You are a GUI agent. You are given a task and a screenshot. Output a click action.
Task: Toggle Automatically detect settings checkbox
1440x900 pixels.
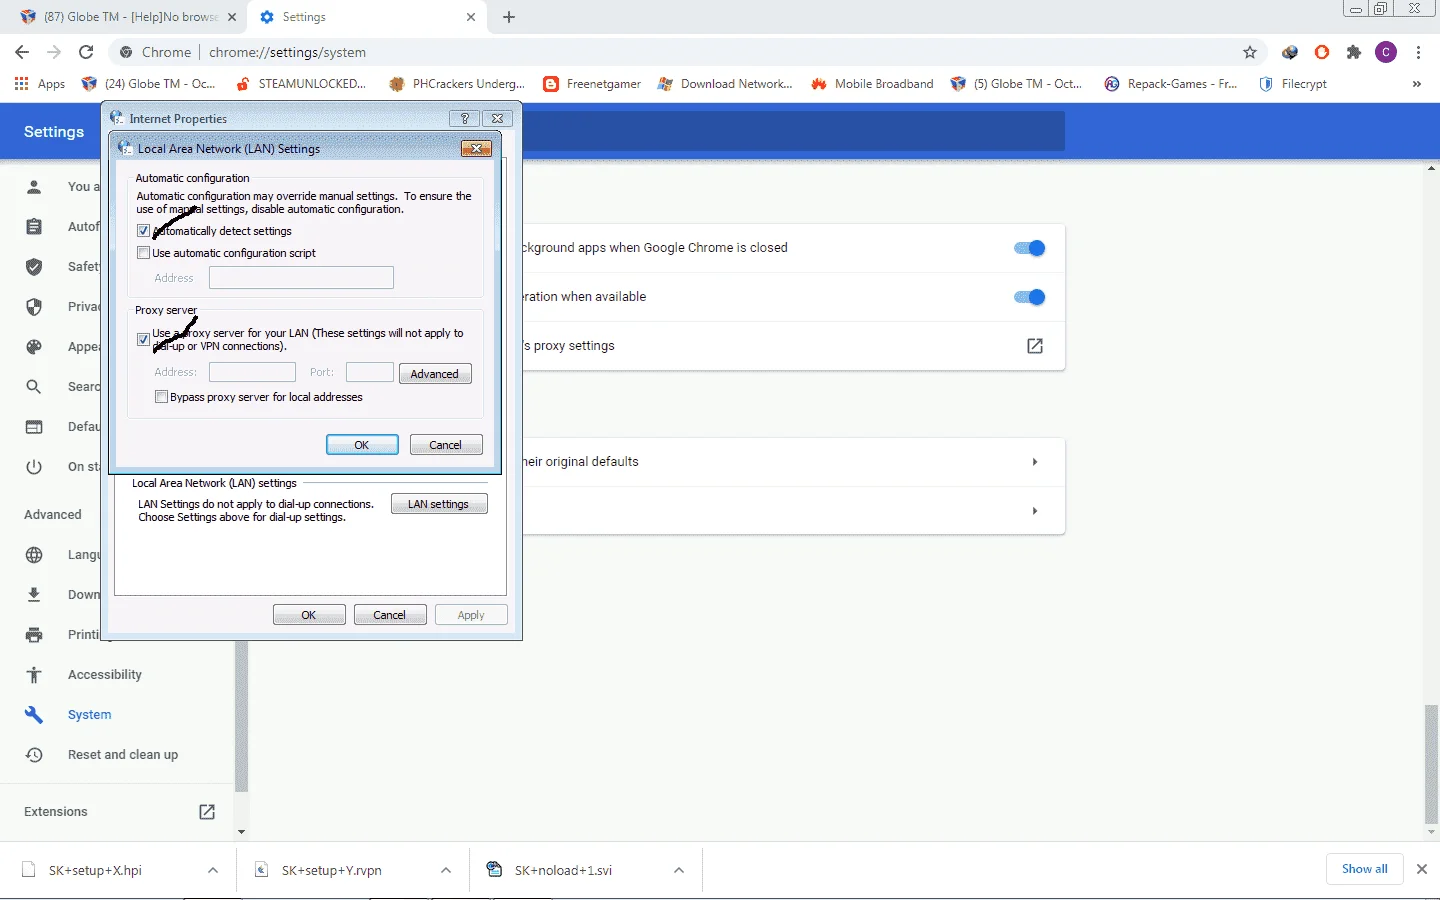(x=143, y=231)
